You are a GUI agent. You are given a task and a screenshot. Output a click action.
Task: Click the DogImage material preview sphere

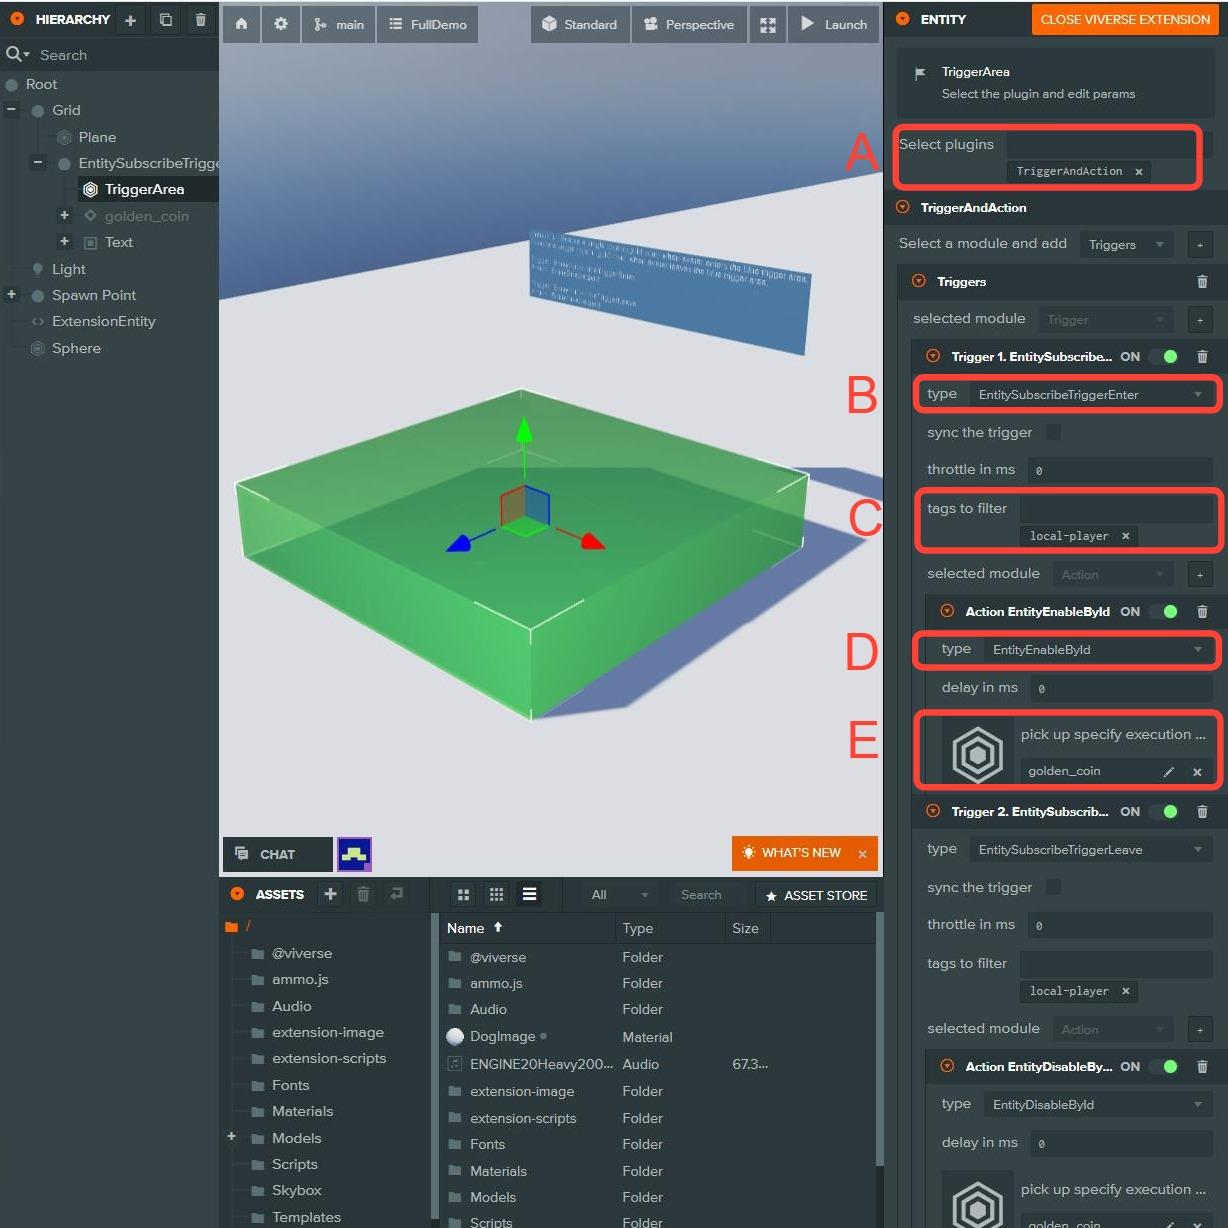(455, 1037)
